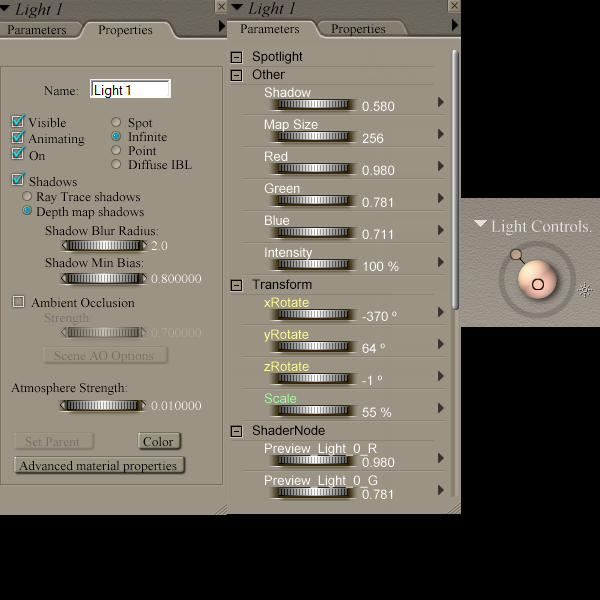Viewport: 600px width, 600px height.
Task: Click the Set Parent button
Action: (x=53, y=442)
